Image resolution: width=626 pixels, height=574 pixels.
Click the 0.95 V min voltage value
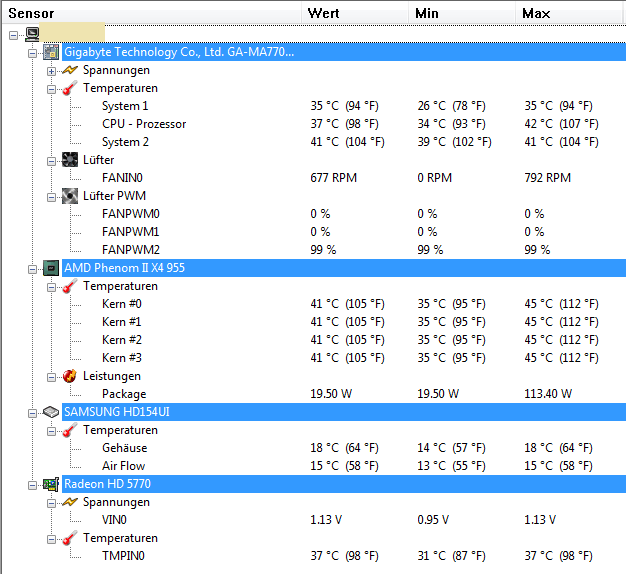coord(433,520)
